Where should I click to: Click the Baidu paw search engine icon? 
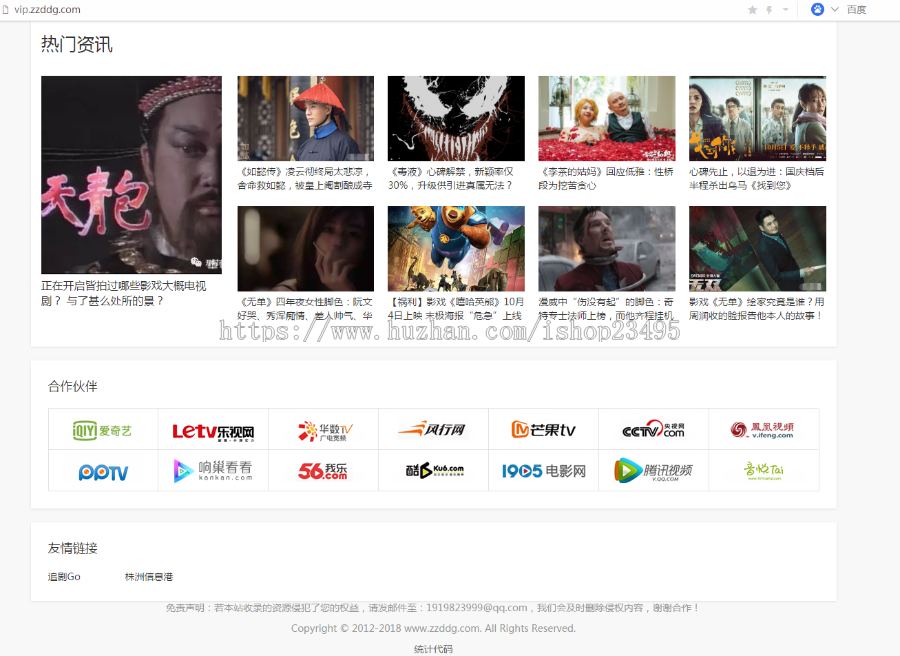(x=817, y=9)
